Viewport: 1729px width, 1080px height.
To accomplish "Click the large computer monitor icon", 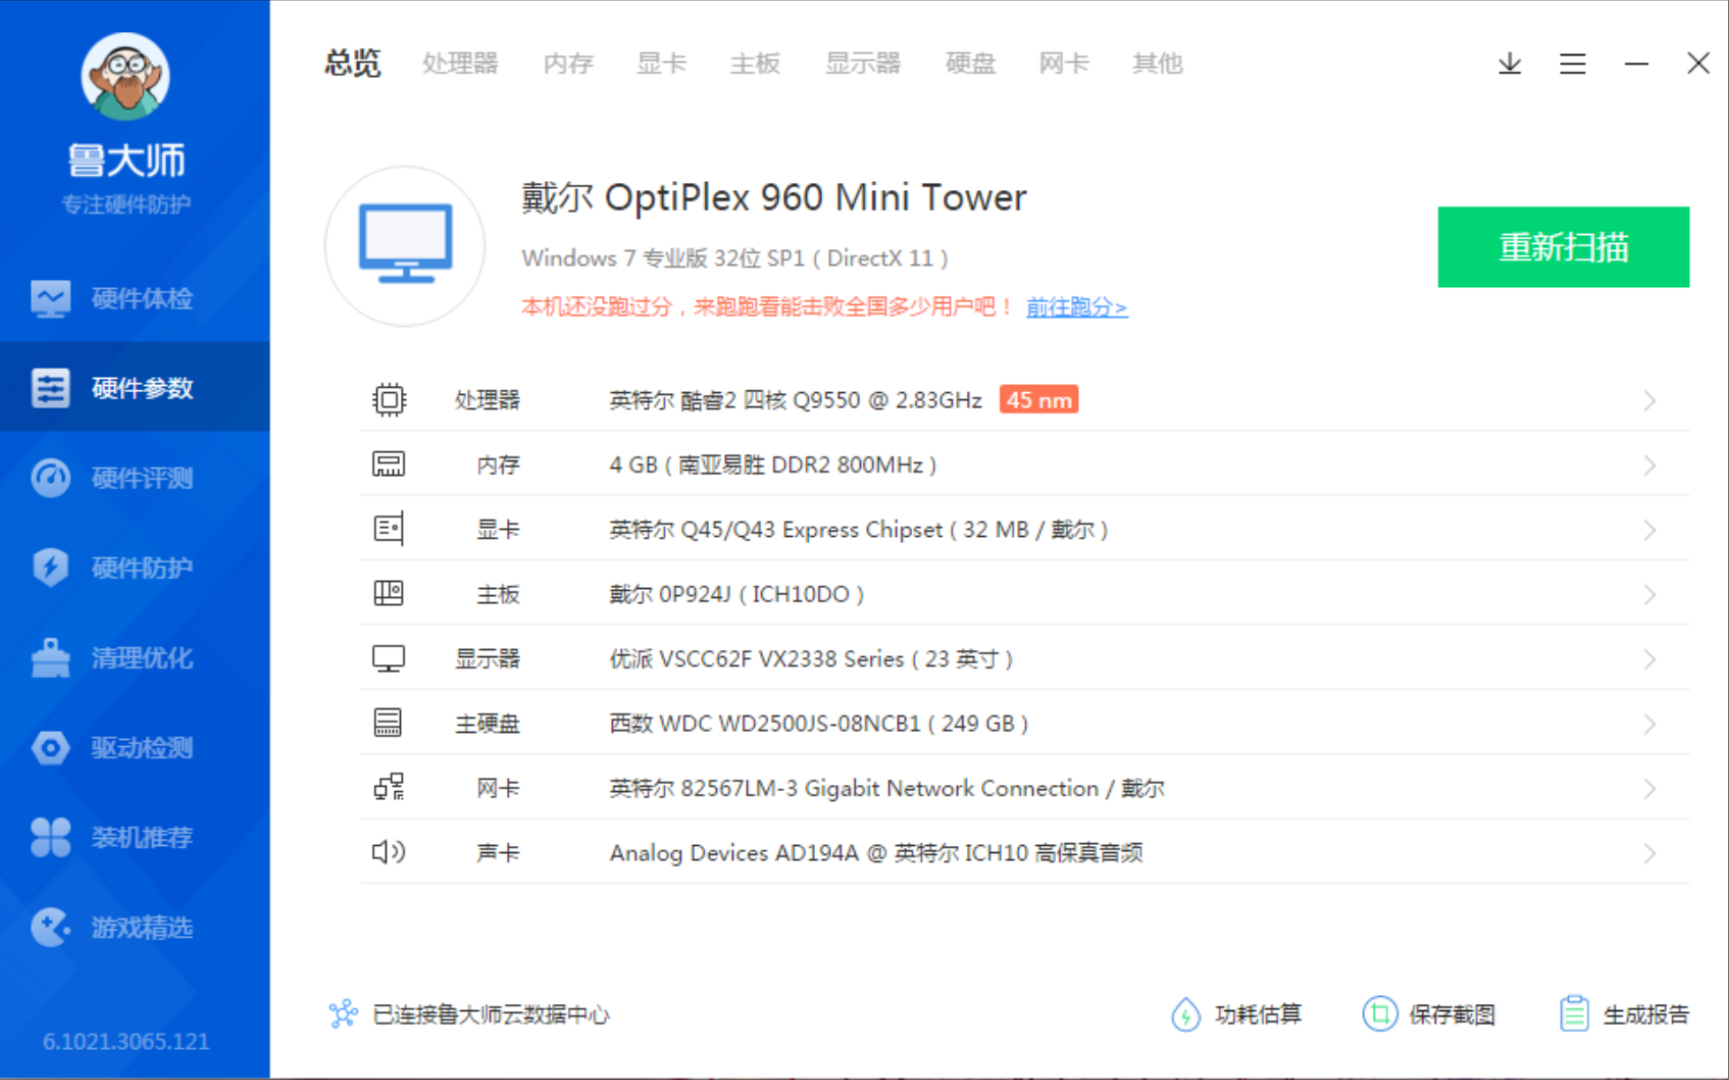I will [405, 245].
